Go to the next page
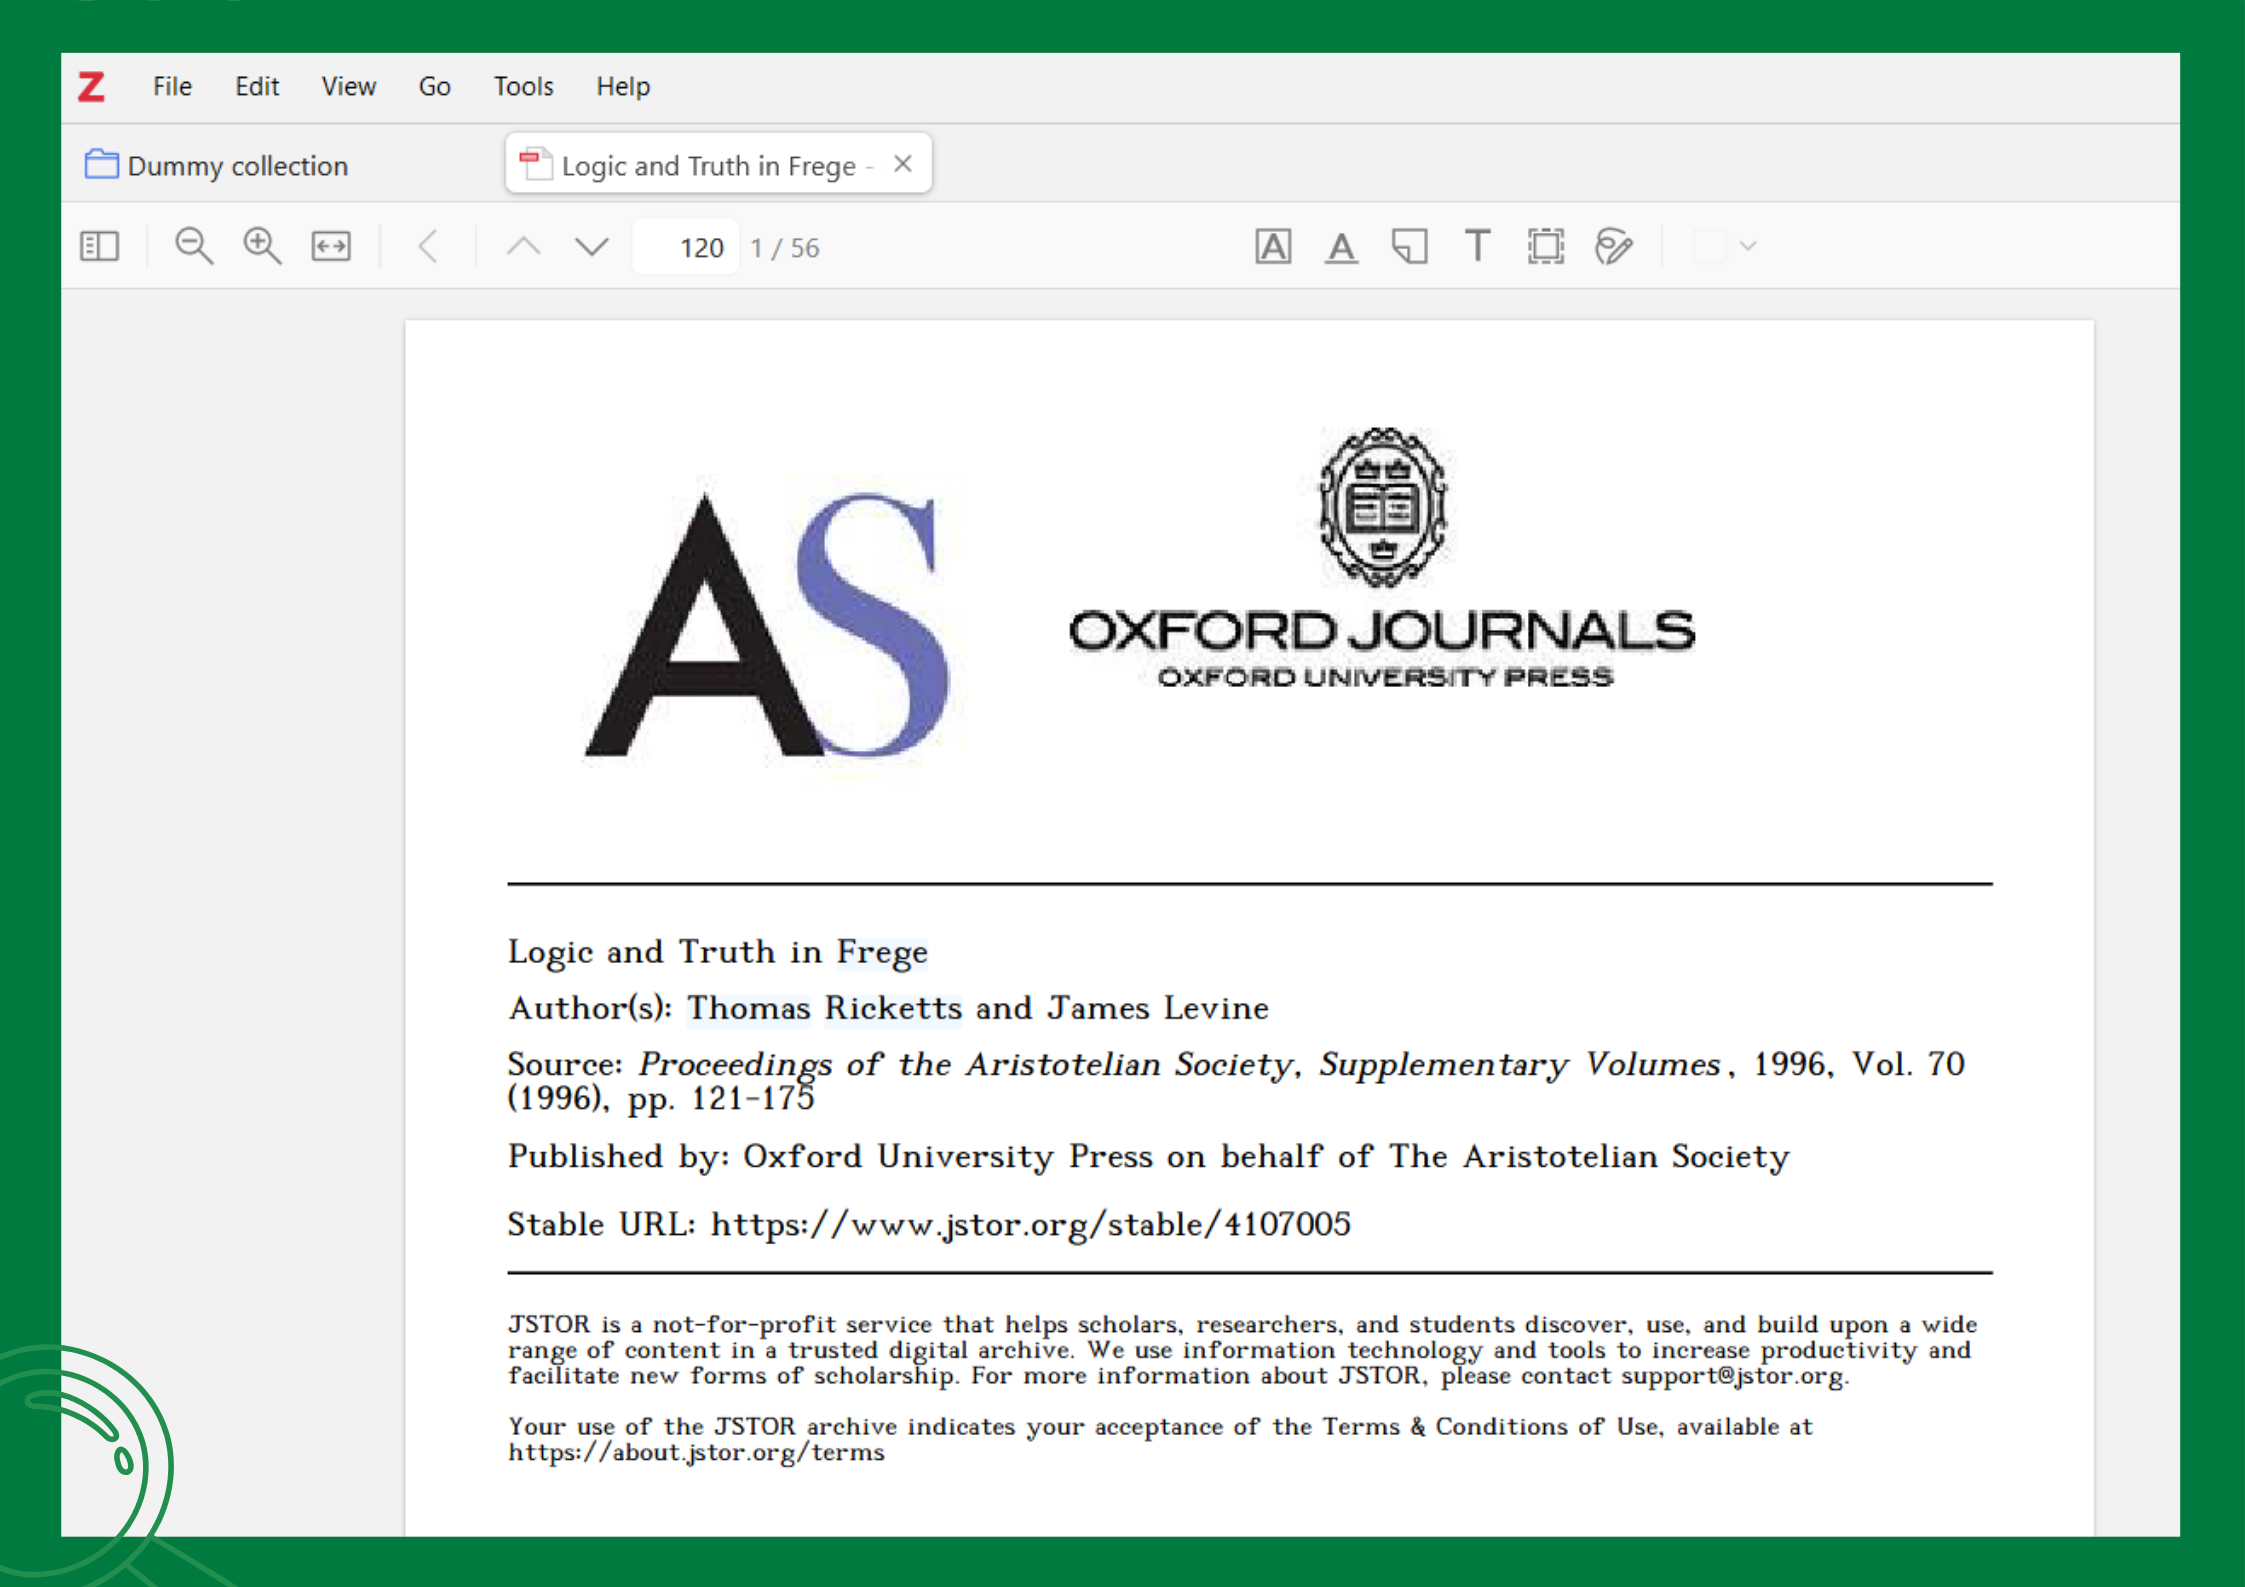This screenshot has width=2245, height=1587. (592, 247)
